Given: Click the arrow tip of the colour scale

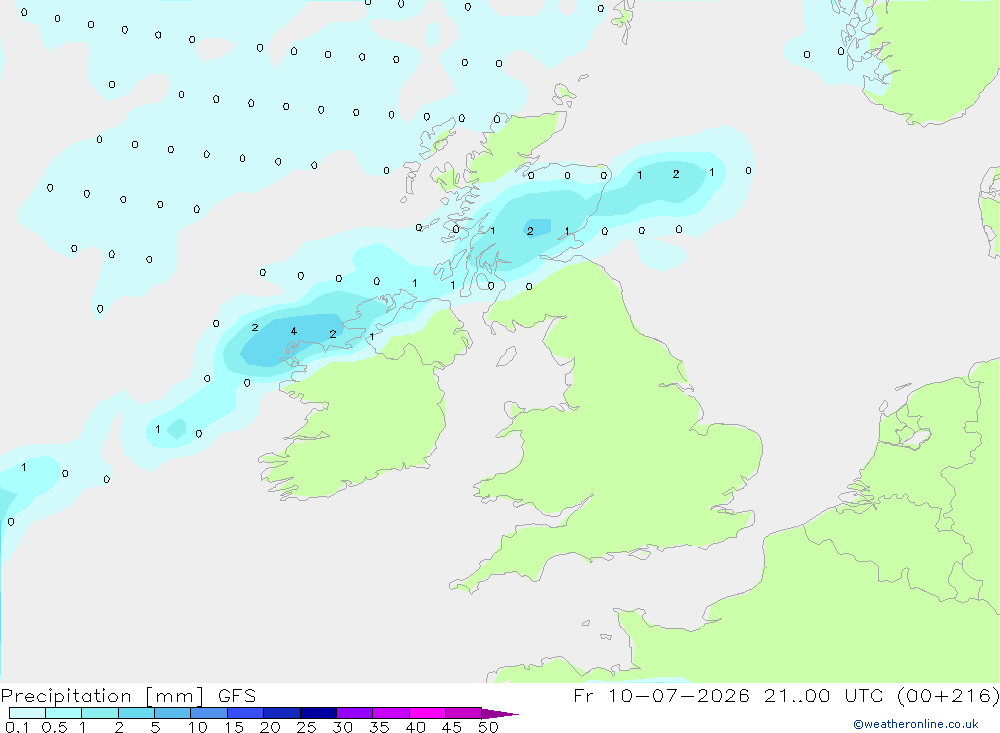Looking at the screenshot, I should (501, 714).
